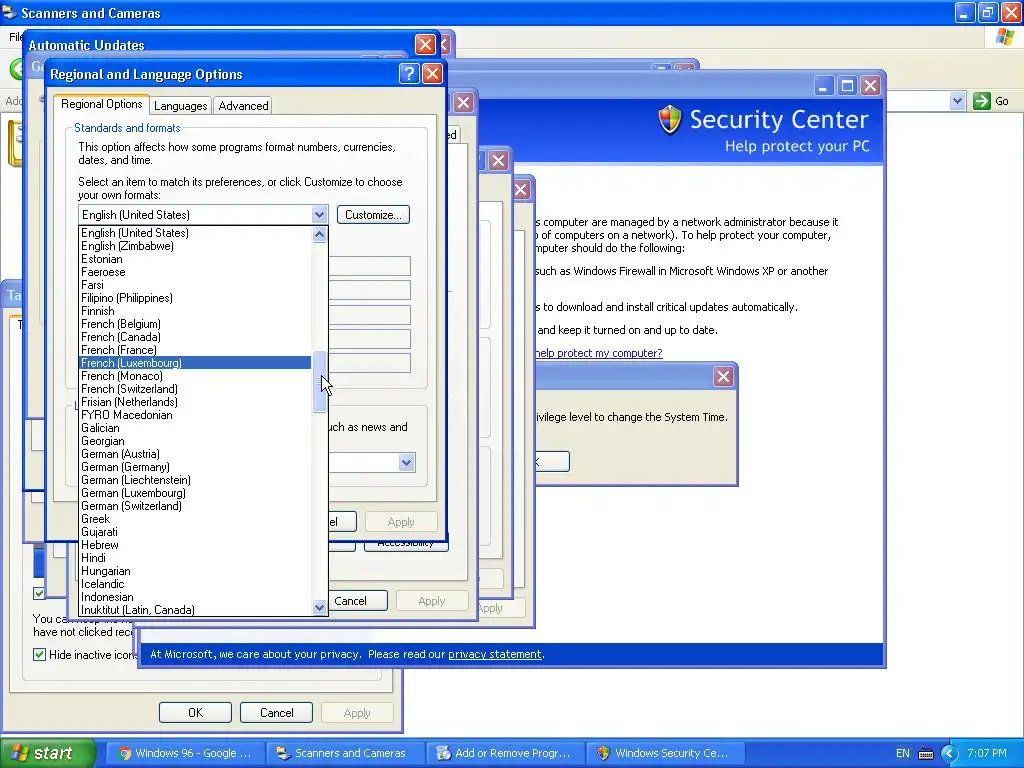The height and width of the screenshot is (768, 1024).
Task: Choose Icelandic in the list
Action: click(195, 584)
